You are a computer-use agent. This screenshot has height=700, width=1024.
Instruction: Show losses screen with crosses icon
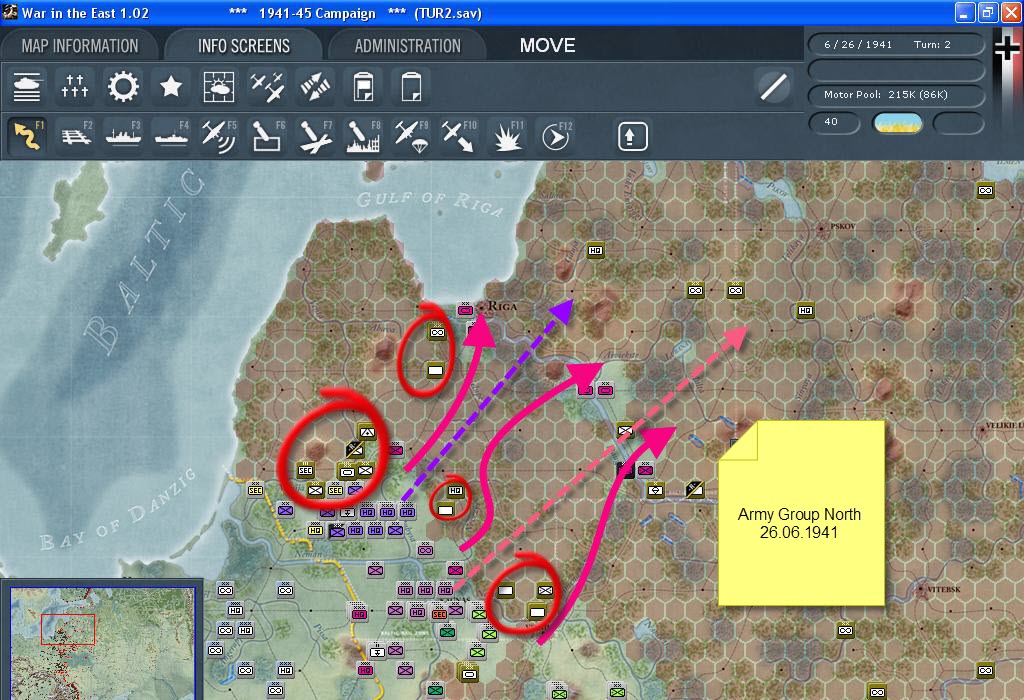tap(75, 87)
